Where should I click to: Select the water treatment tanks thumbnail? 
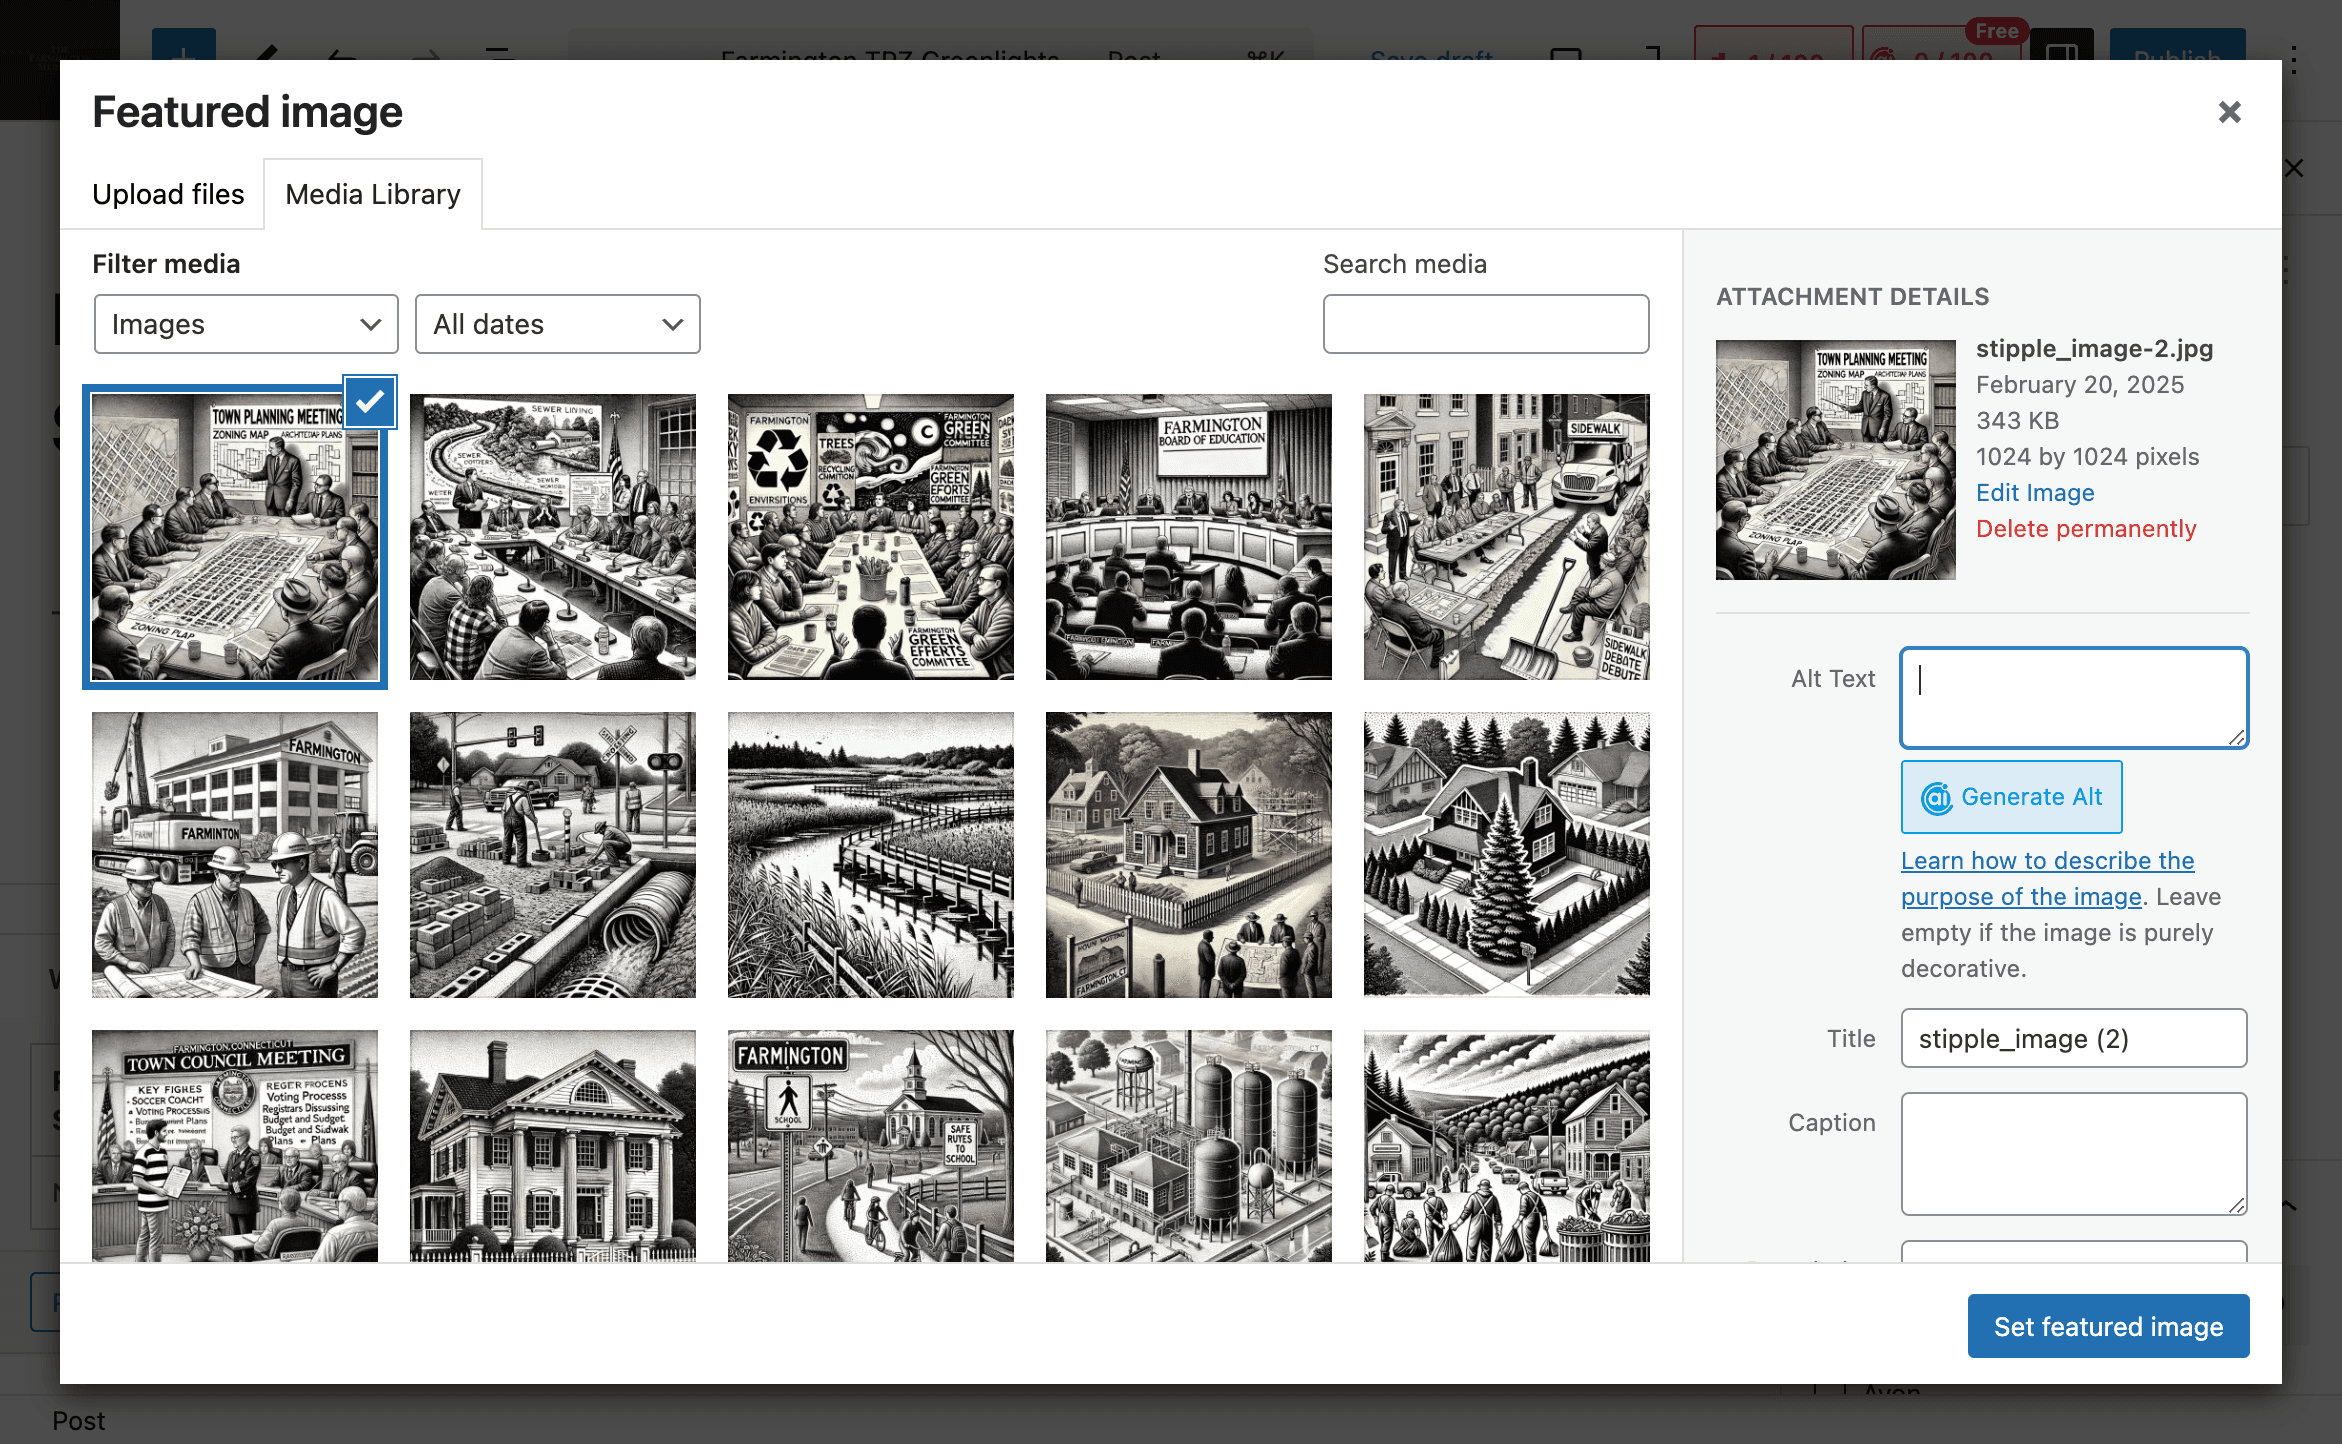1189,1146
